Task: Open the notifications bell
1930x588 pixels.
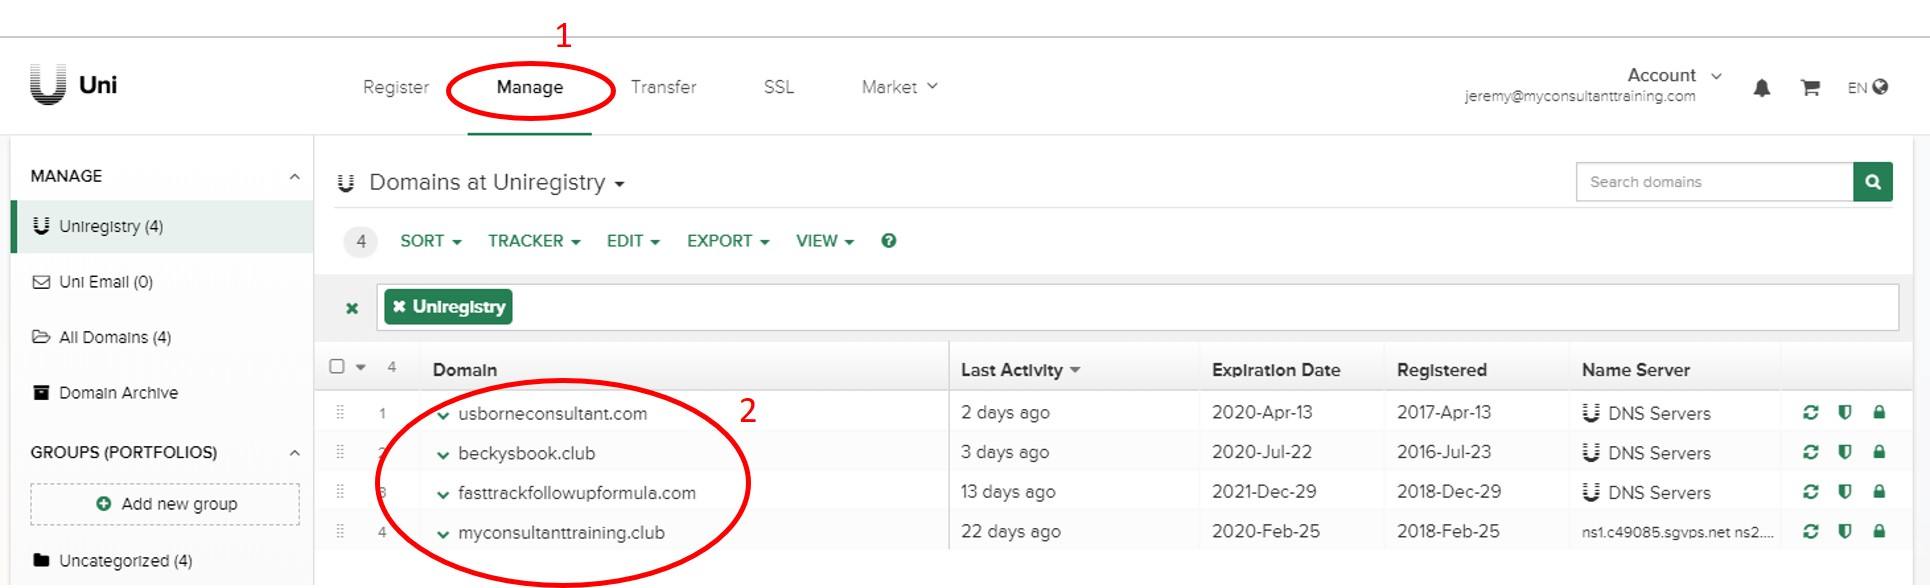Action: 1762,88
